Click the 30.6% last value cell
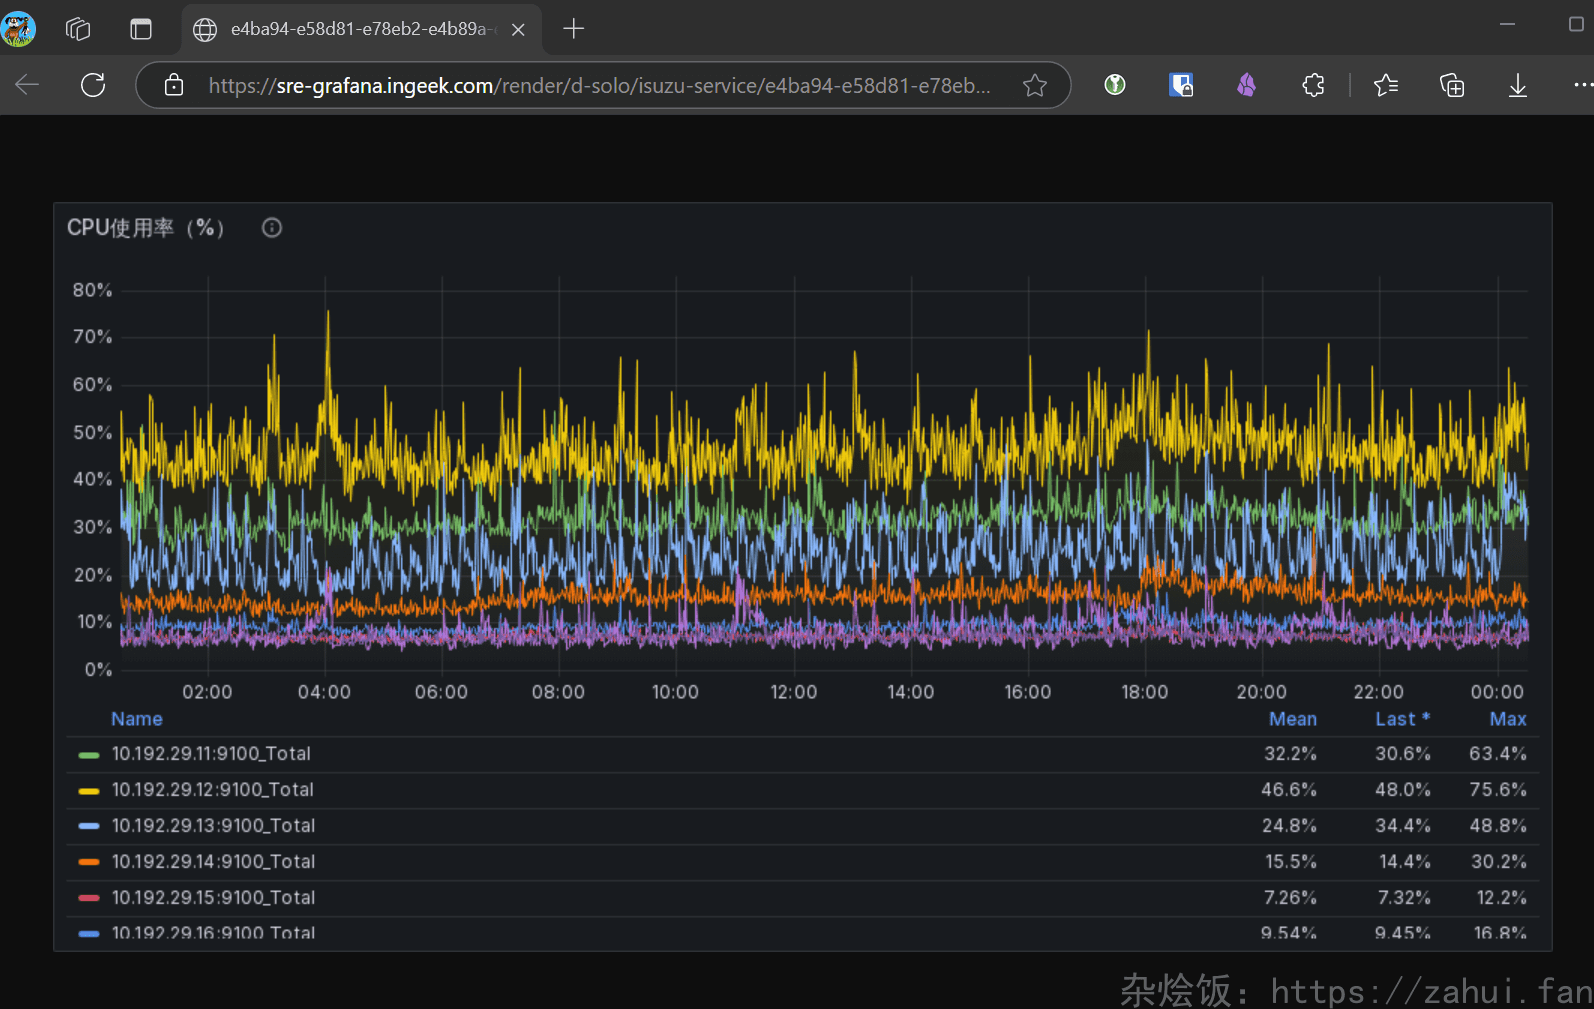Viewport: 1594px width, 1009px height. pyautogui.click(x=1403, y=754)
